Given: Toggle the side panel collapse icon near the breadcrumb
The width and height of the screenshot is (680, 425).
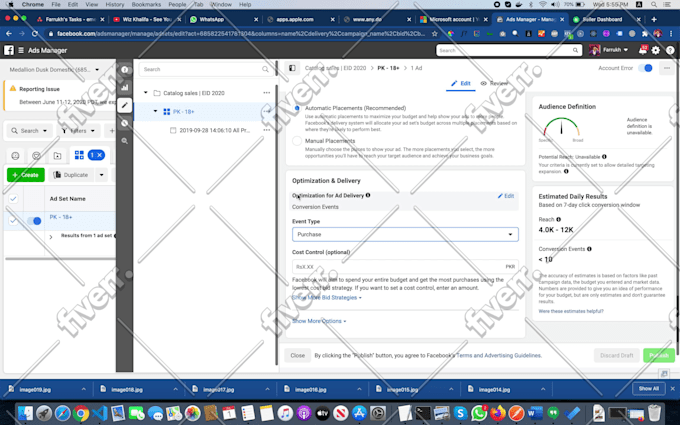Looking at the screenshot, I should tap(292, 68).
